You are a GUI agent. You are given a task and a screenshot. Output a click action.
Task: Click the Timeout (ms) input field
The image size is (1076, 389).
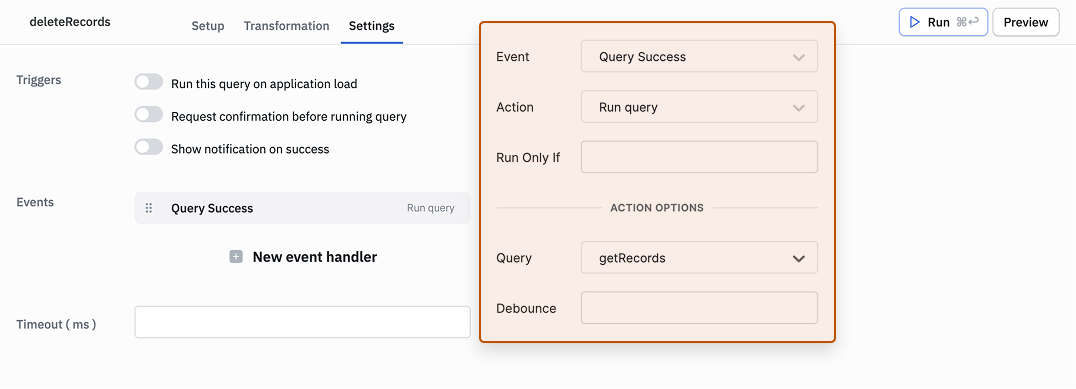point(303,322)
